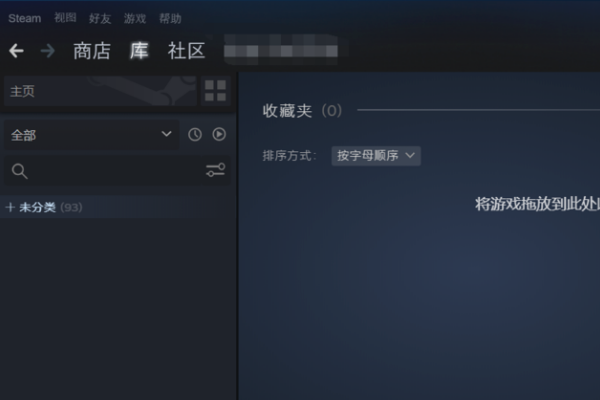This screenshot has height=400, width=600.
Task: Click the 主页 library home button
Action: coord(100,91)
